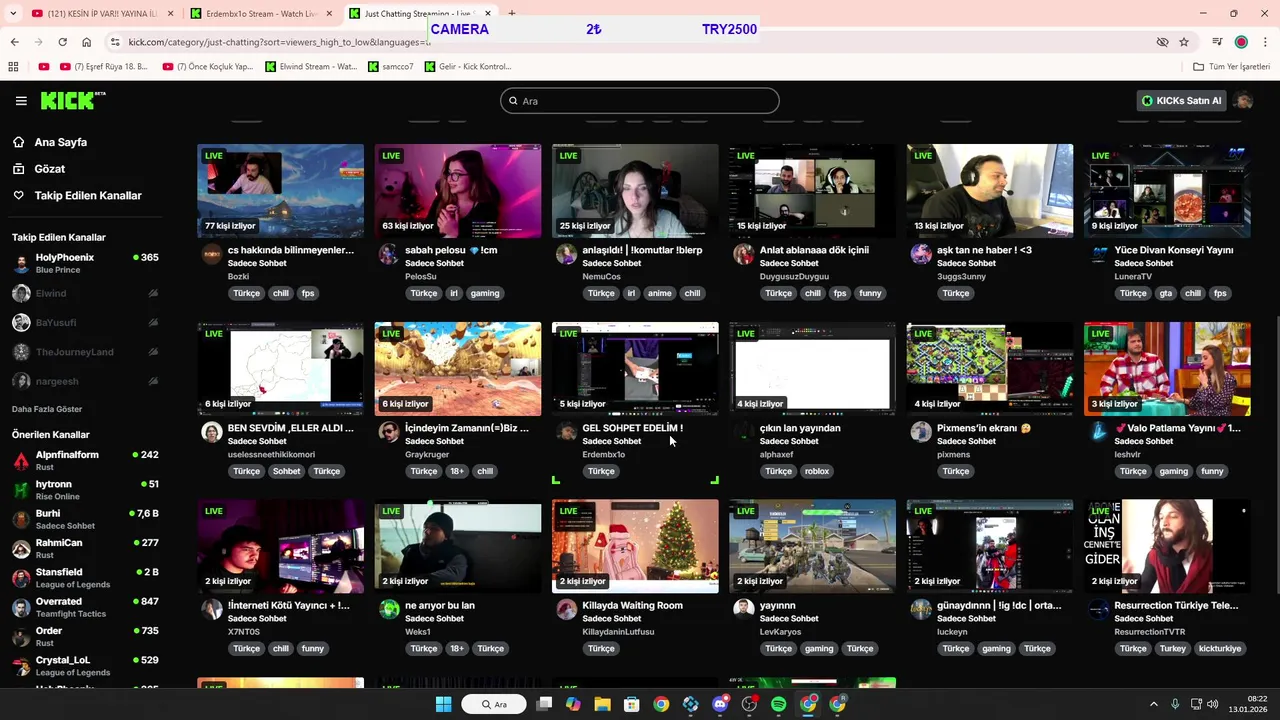1280x720 pixels.
Task: Open NemuCos stream thumbnail with 25 viewers
Action: click(x=635, y=191)
